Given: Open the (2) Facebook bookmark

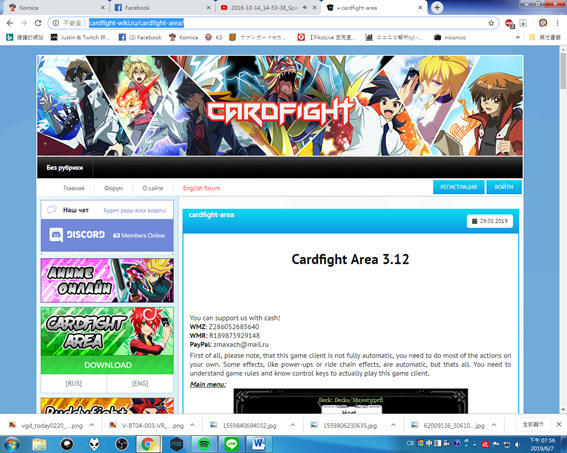Looking at the screenshot, I should coord(140,37).
